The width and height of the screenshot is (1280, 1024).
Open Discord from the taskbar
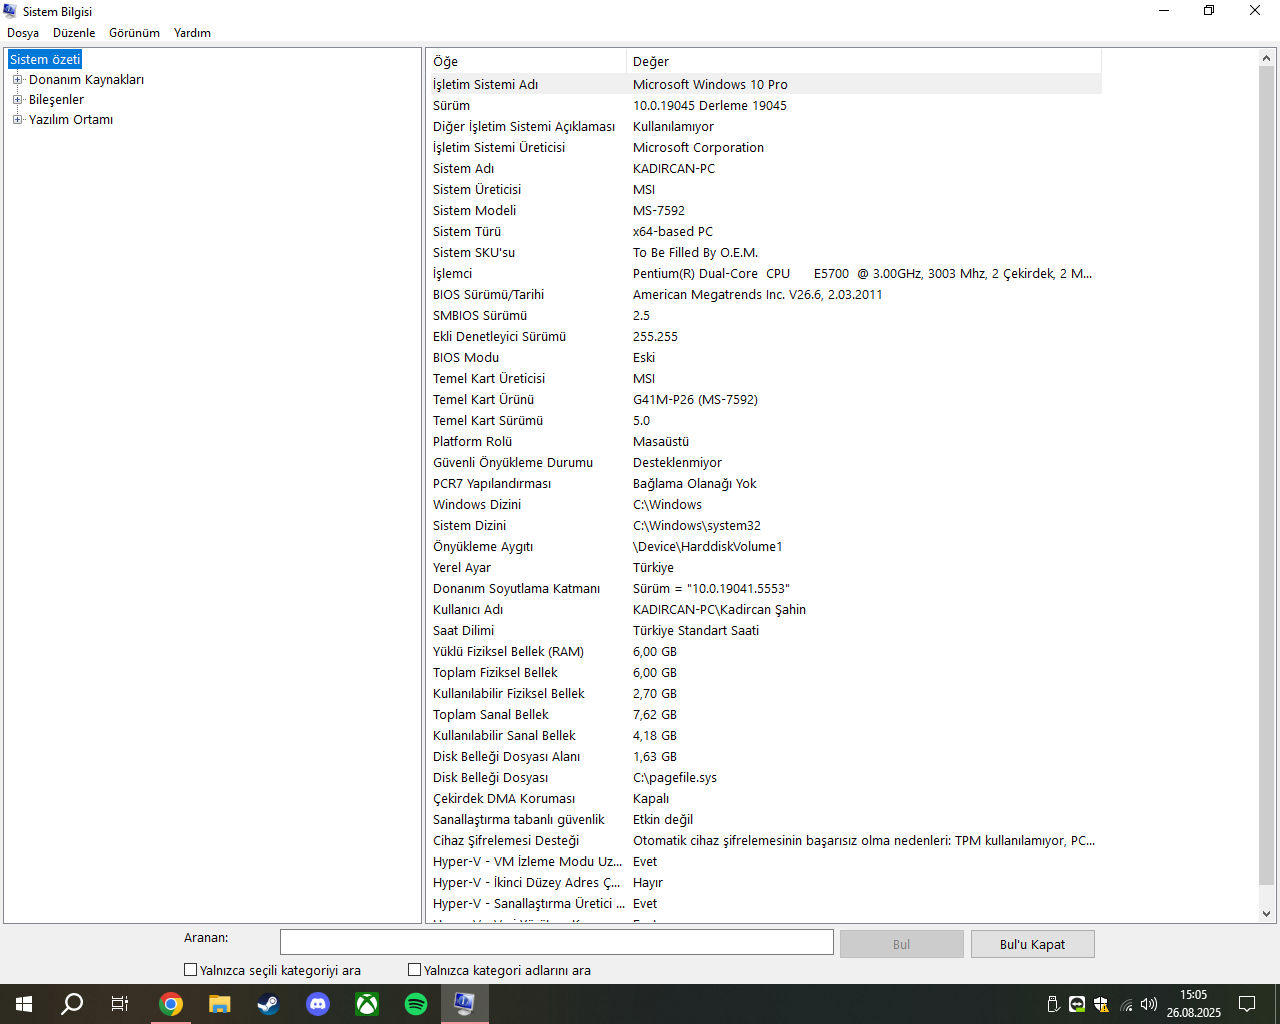click(x=318, y=1004)
